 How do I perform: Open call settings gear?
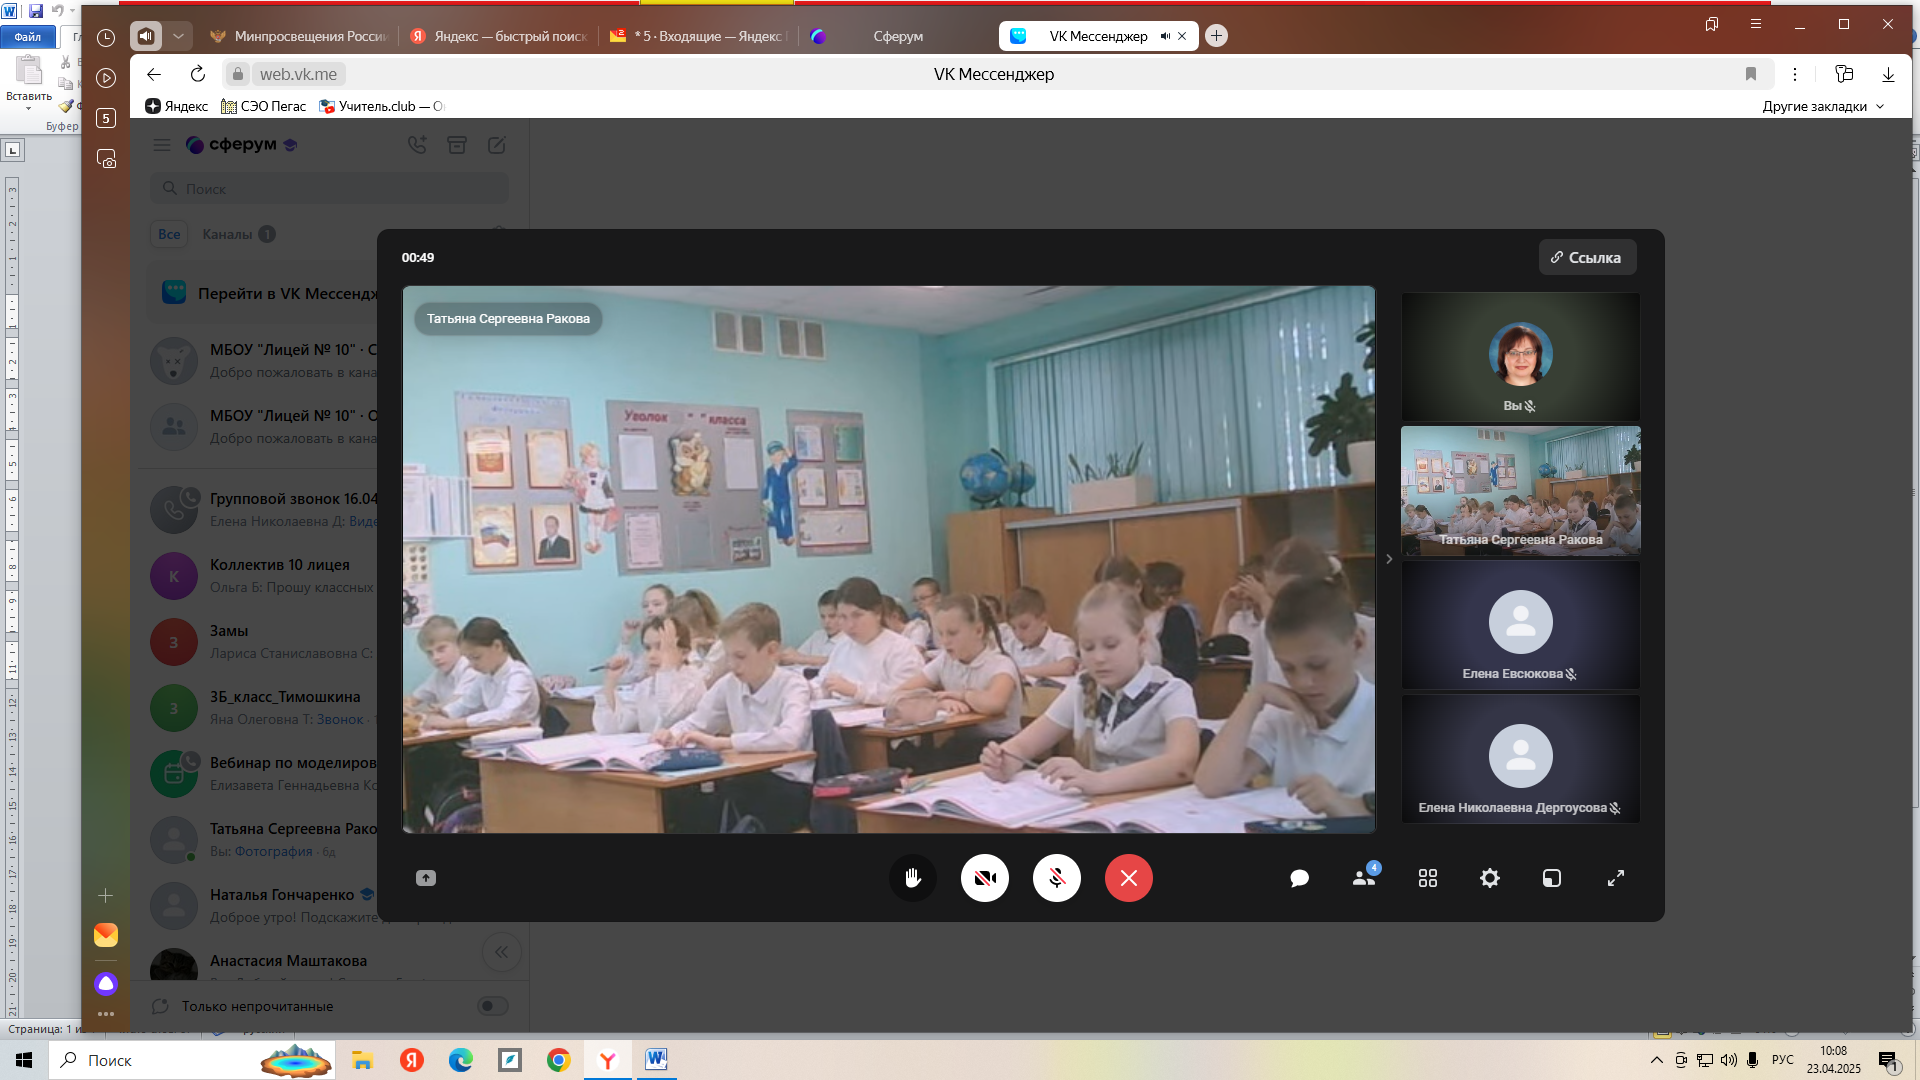coord(1490,878)
